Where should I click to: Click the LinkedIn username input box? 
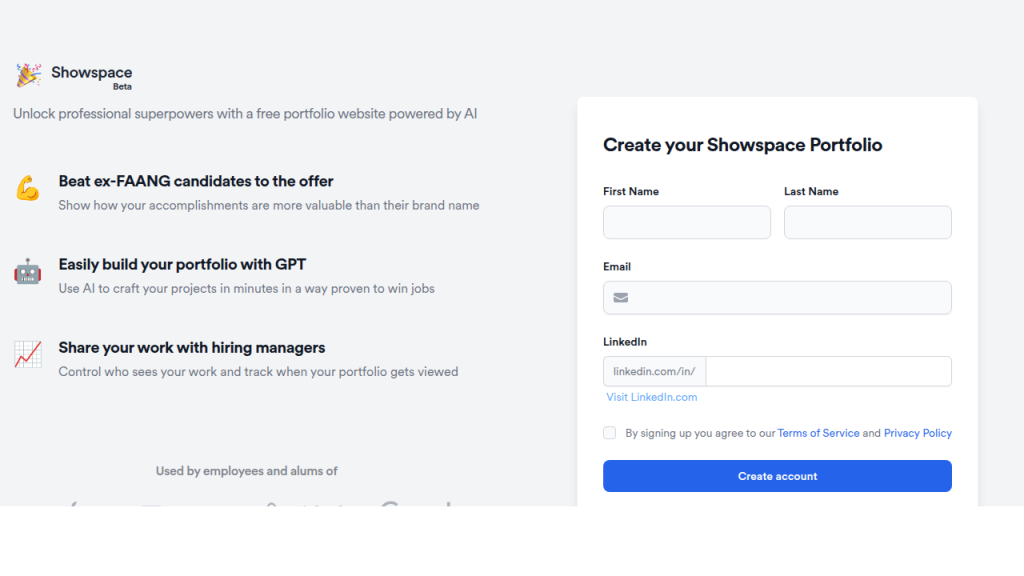pyautogui.click(x=828, y=371)
